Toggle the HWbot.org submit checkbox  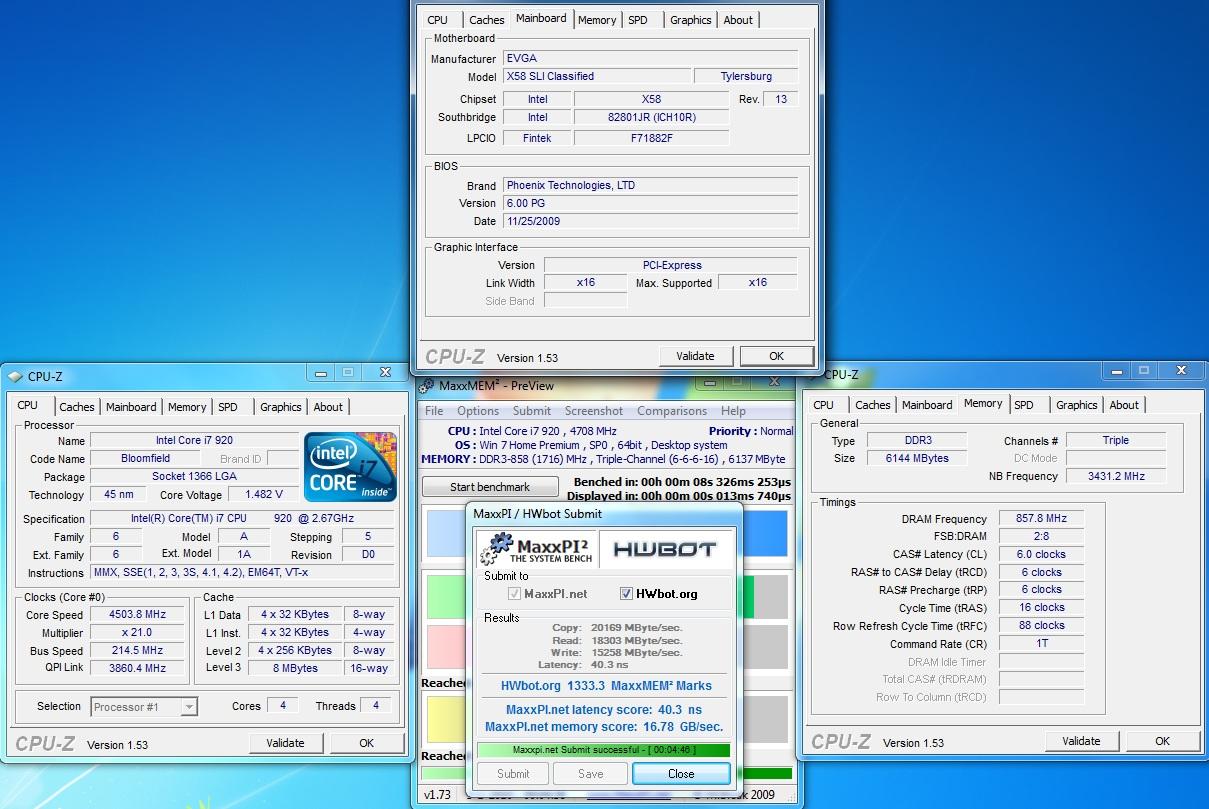(x=627, y=593)
